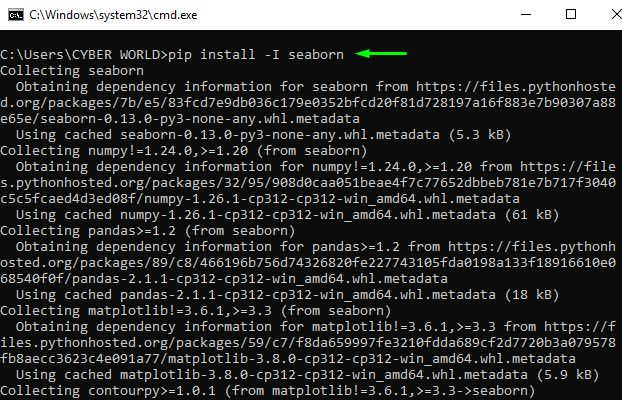Click the 'Collecting pandas>=1.2' line
Image resolution: width=622 pixels, height=400 pixels.
148,231
